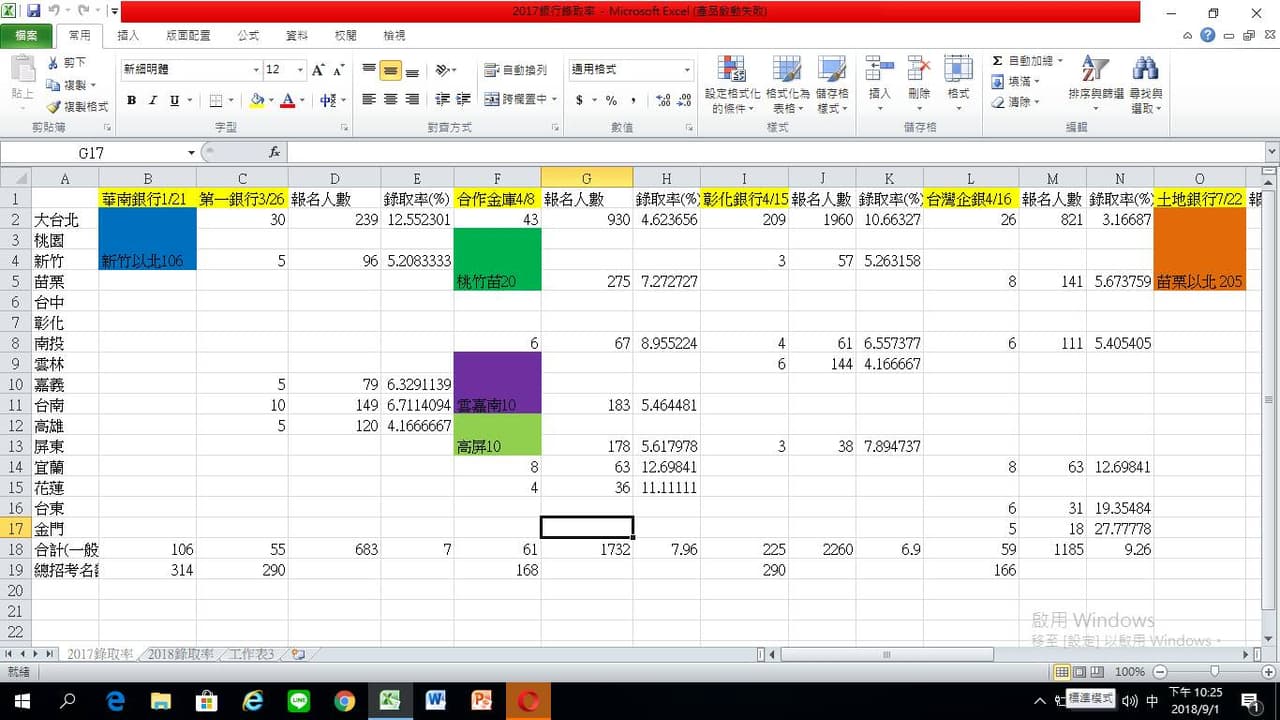Click the percent style icon
Image resolution: width=1280 pixels, height=720 pixels.
[610, 100]
